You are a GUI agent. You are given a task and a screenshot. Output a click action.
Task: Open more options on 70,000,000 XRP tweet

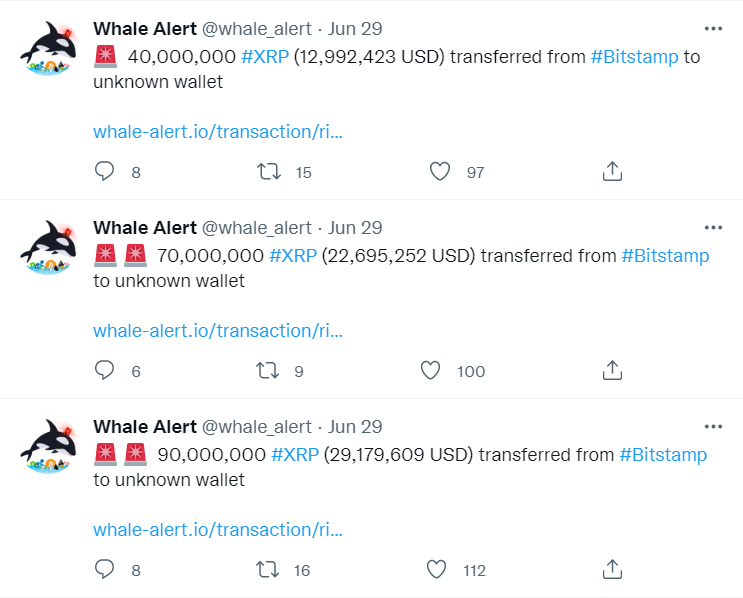[713, 228]
